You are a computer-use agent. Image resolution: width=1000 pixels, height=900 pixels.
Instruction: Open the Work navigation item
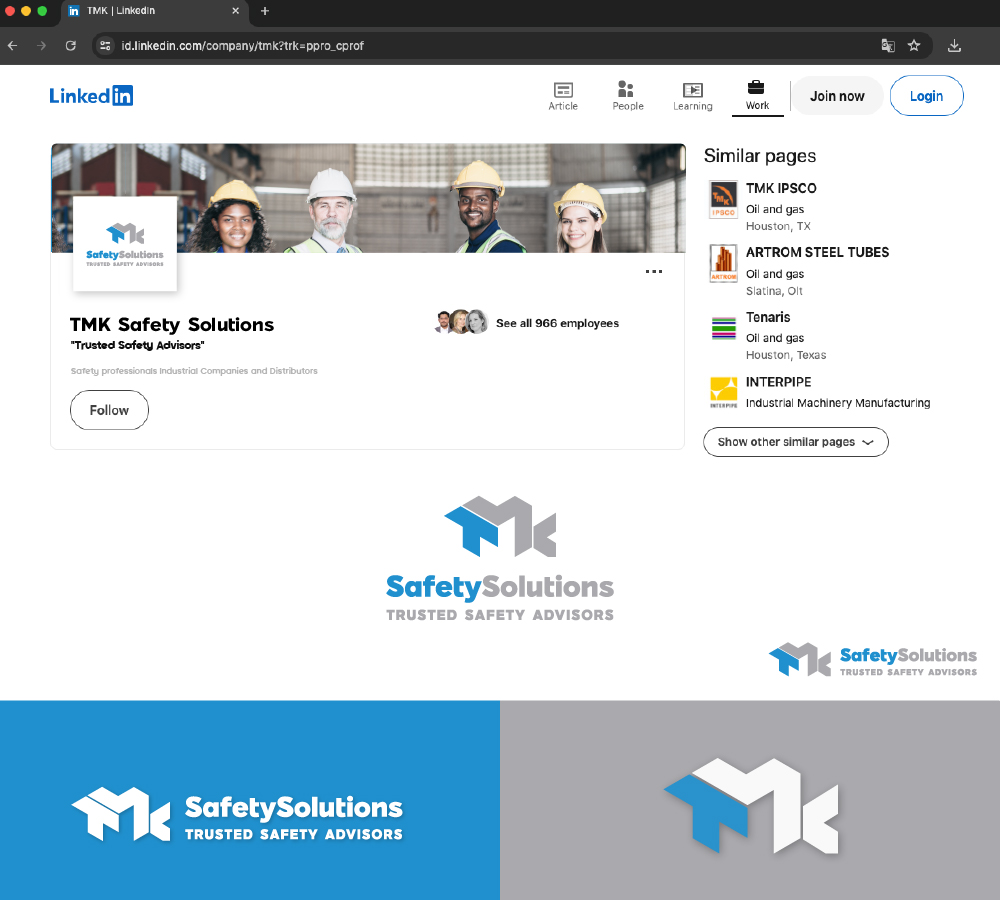tap(757, 96)
